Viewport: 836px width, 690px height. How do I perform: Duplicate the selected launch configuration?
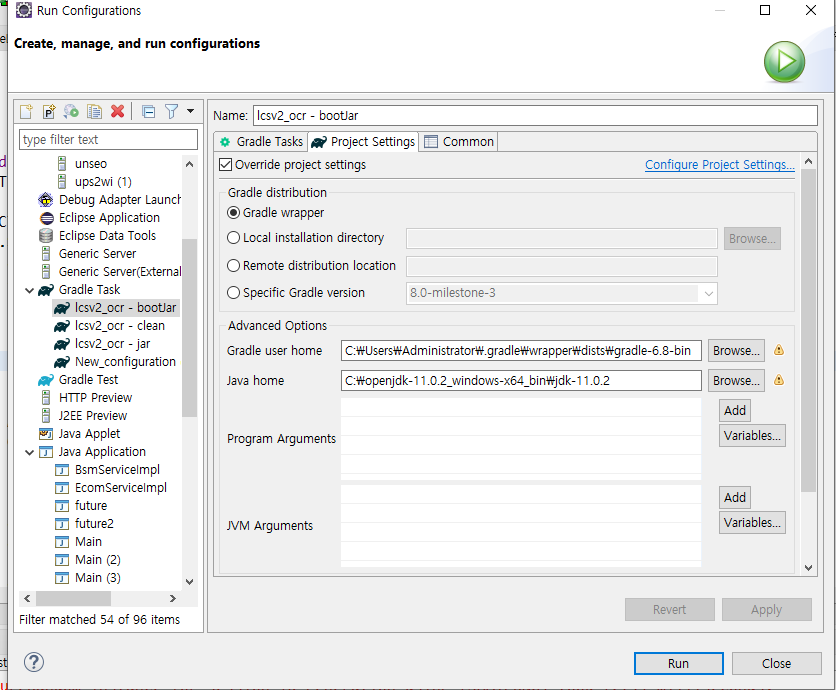[94, 111]
